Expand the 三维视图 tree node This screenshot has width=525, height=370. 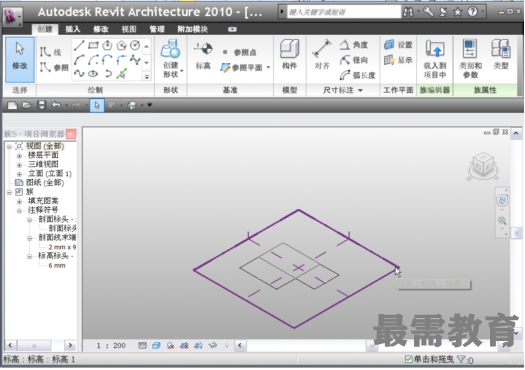coord(19,165)
